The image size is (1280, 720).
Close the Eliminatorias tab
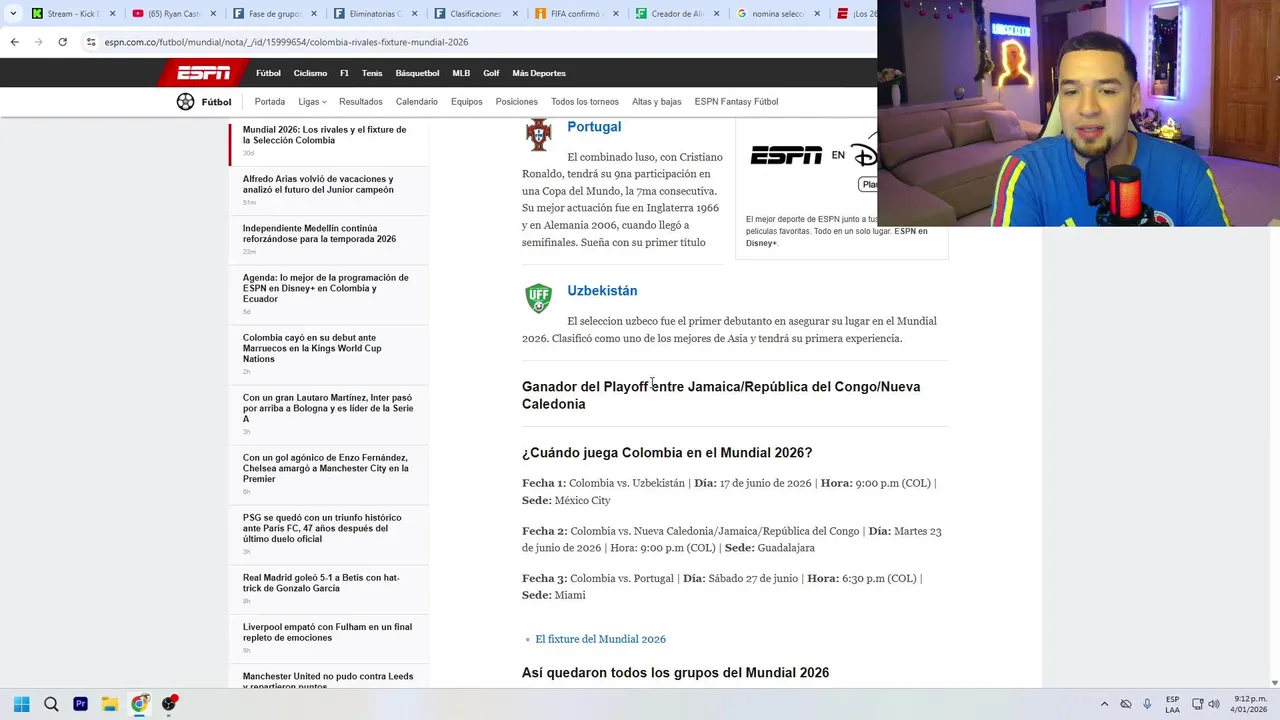point(415,14)
